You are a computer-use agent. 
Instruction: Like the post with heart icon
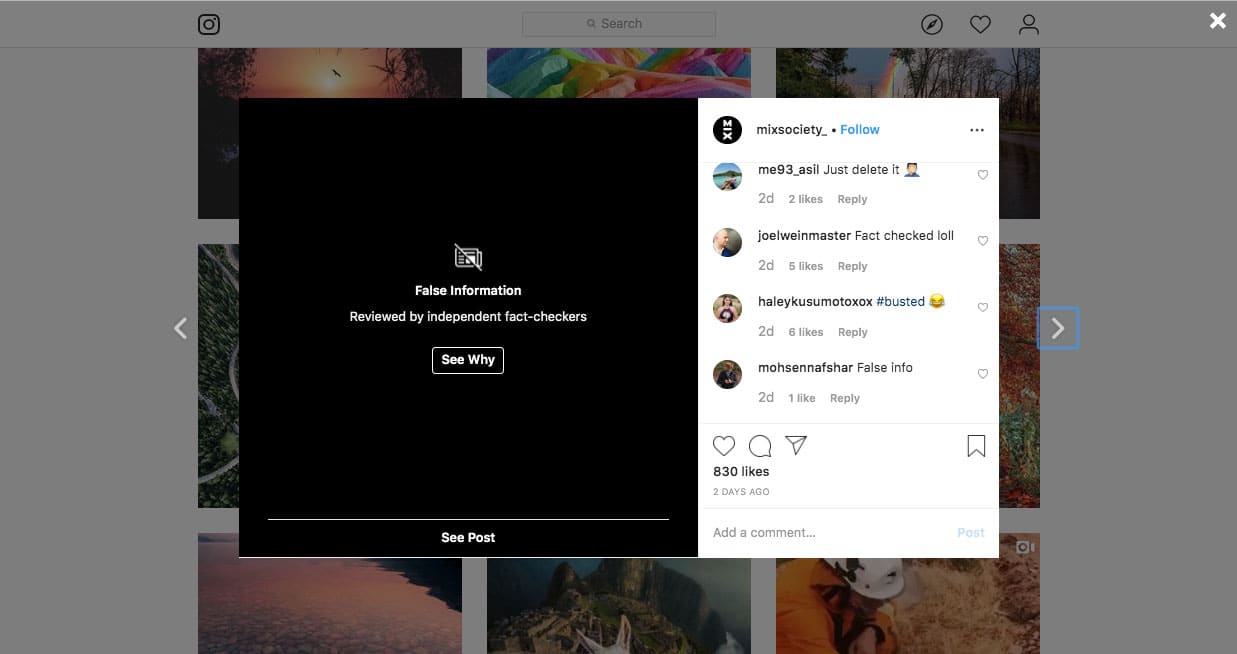click(x=724, y=446)
